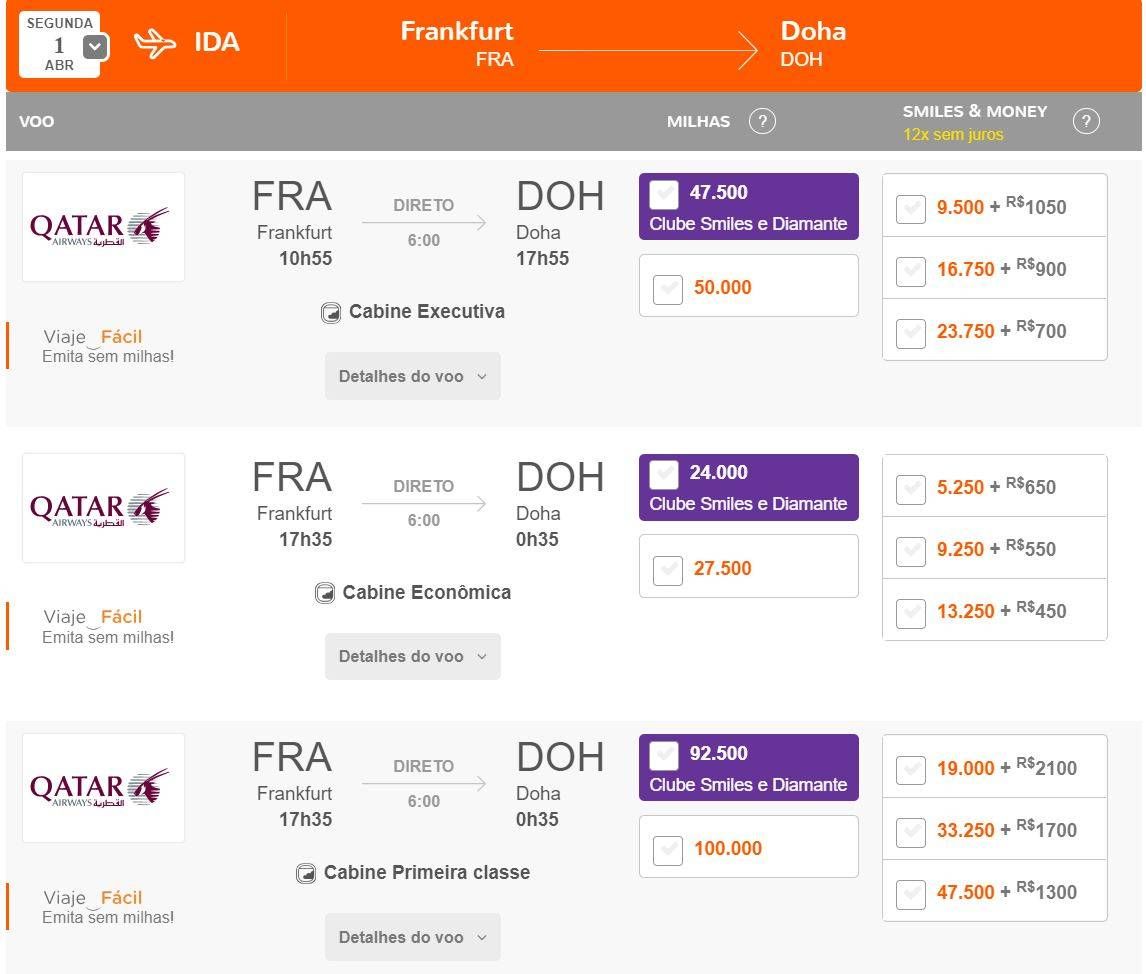Image resolution: width=1146 pixels, height=974 pixels.
Task: Click the seat icon beside Cabine Econômica
Action: point(325,594)
